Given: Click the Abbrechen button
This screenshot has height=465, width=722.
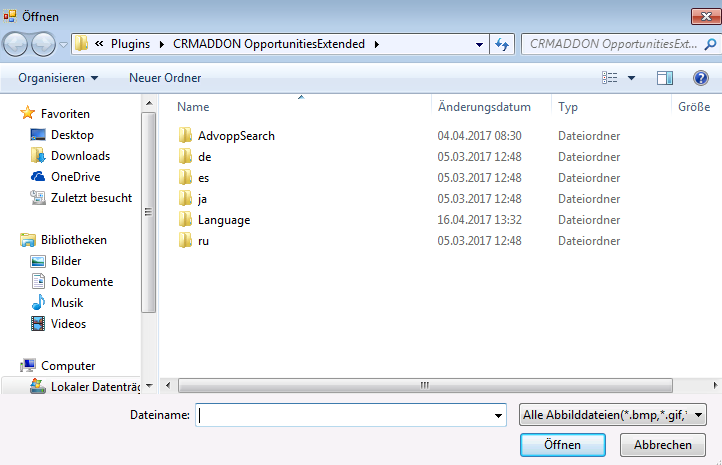Looking at the screenshot, I should point(663,445).
